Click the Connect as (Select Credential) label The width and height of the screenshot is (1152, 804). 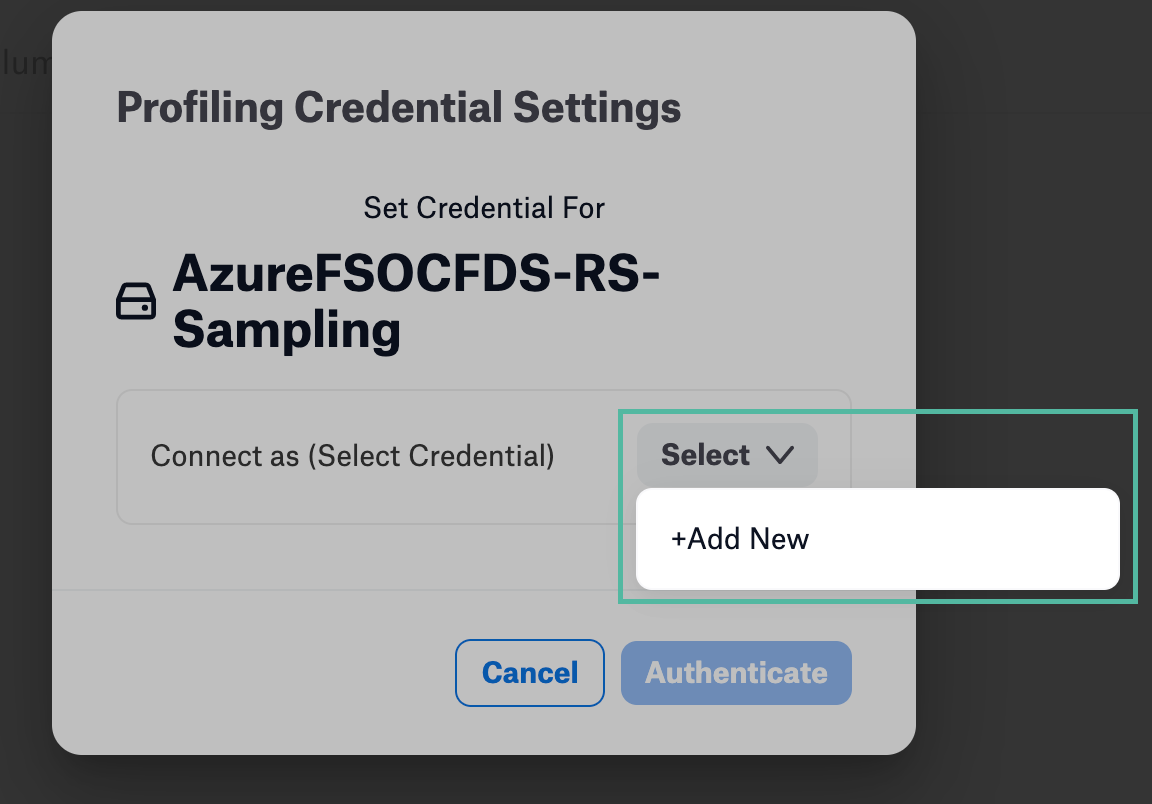point(353,456)
